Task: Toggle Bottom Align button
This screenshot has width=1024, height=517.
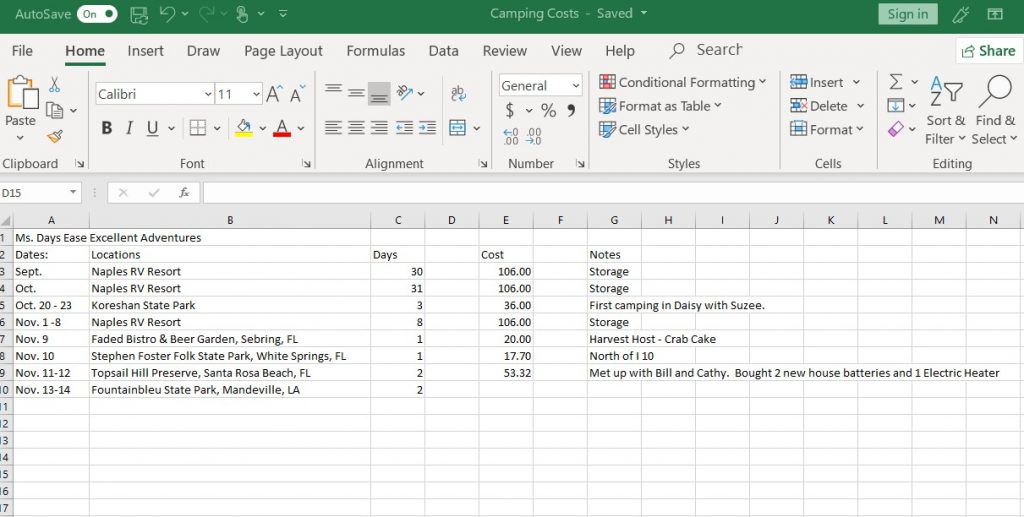Action: [379, 93]
